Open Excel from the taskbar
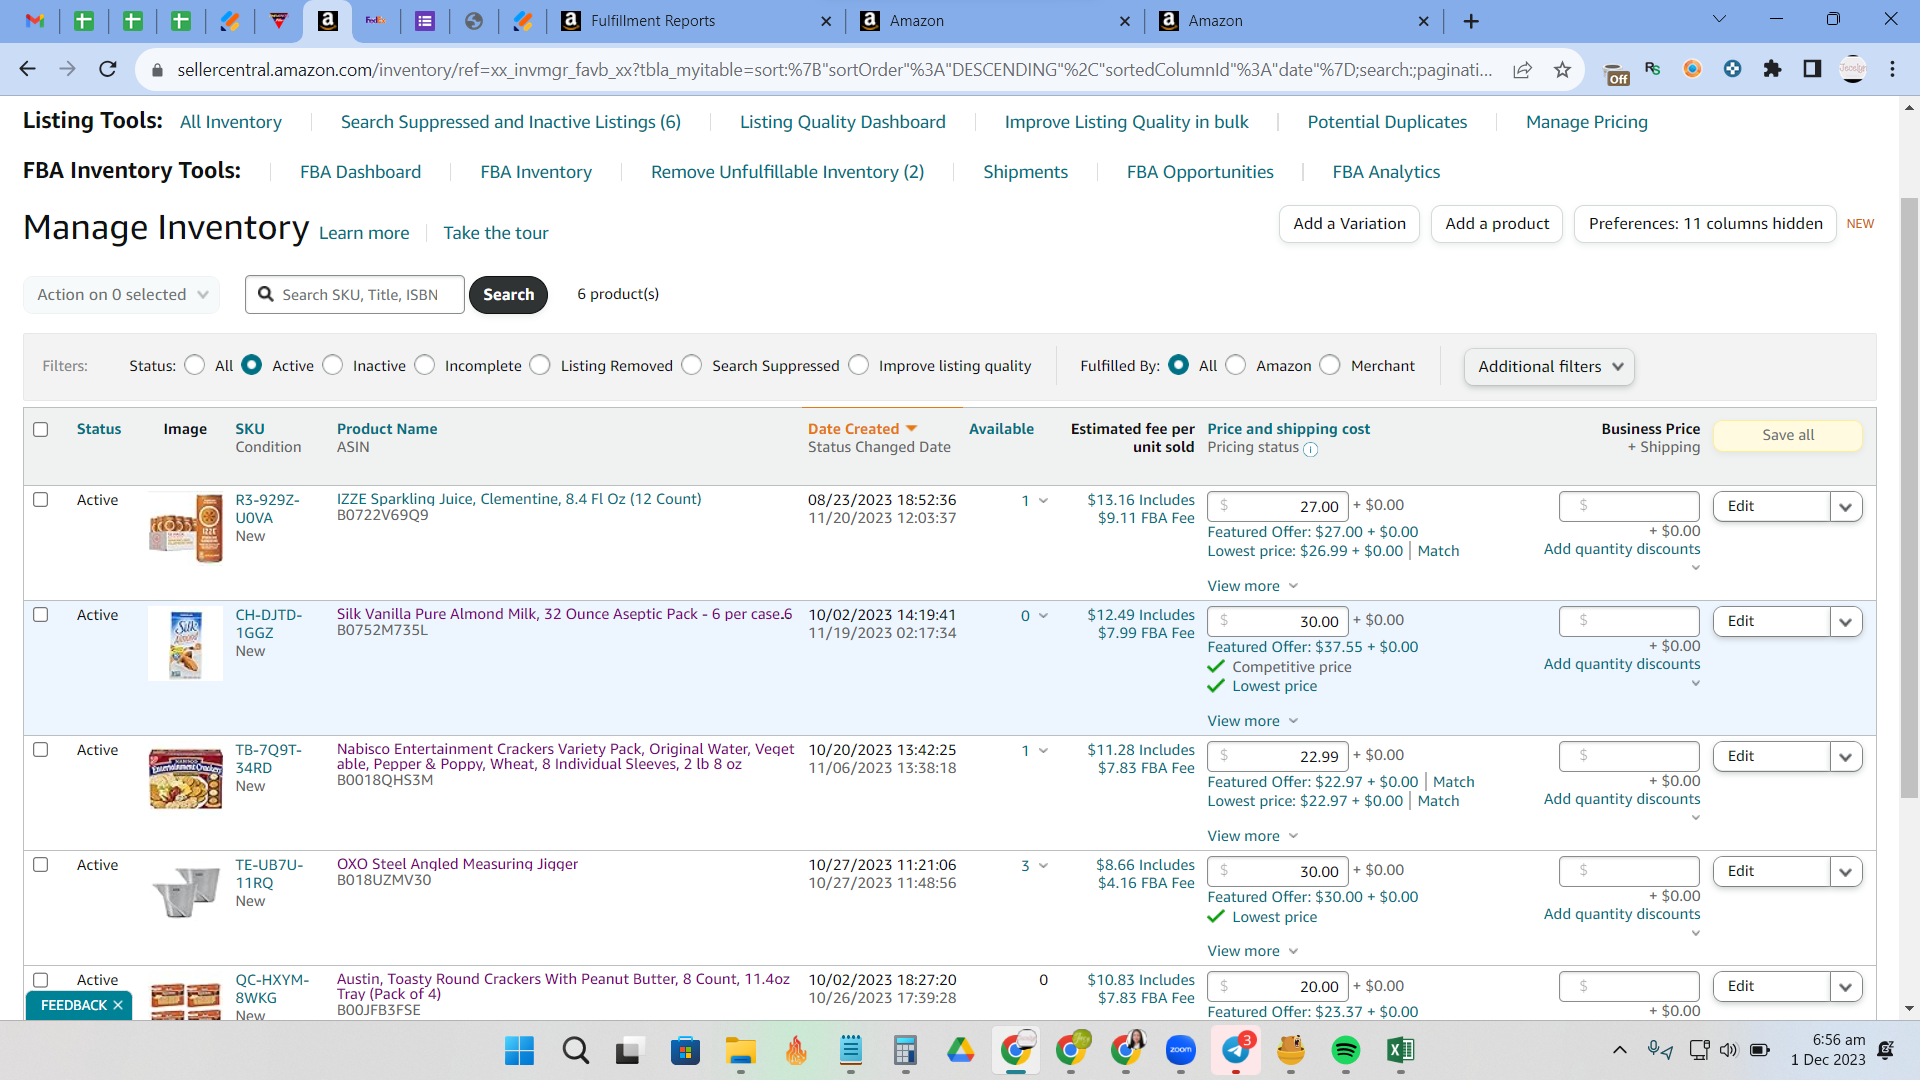Screen dimensions: 1920x1080 pos(1401,1050)
